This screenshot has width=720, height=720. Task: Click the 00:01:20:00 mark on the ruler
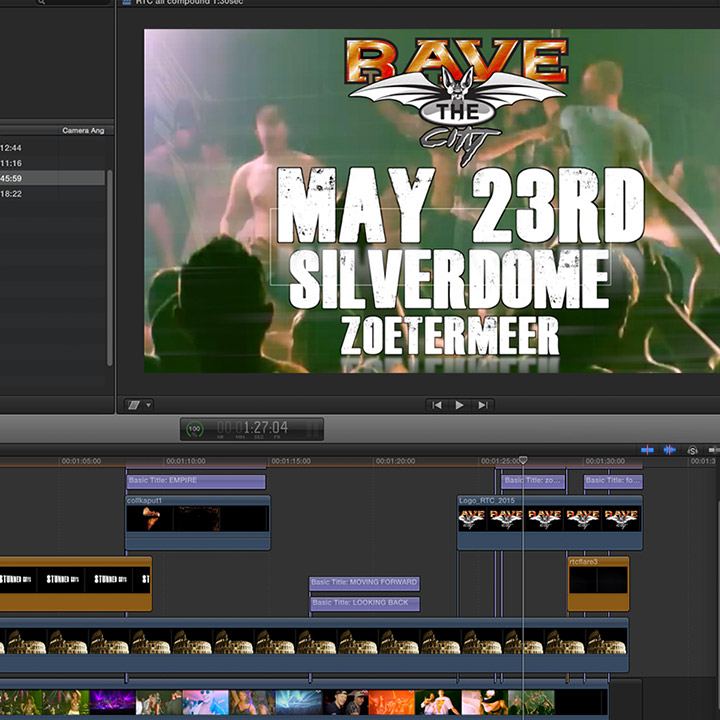[x=395, y=461]
